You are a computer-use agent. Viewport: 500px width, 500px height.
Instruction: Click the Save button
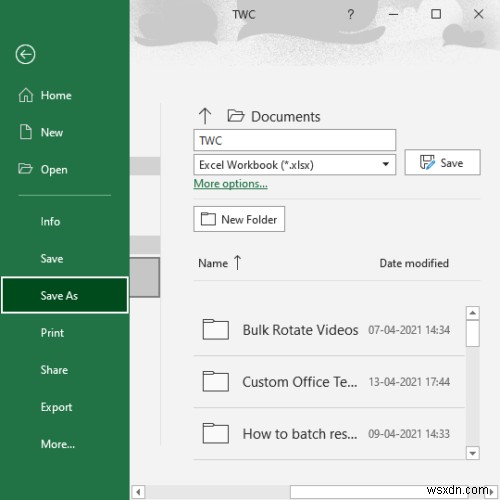click(442, 162)
